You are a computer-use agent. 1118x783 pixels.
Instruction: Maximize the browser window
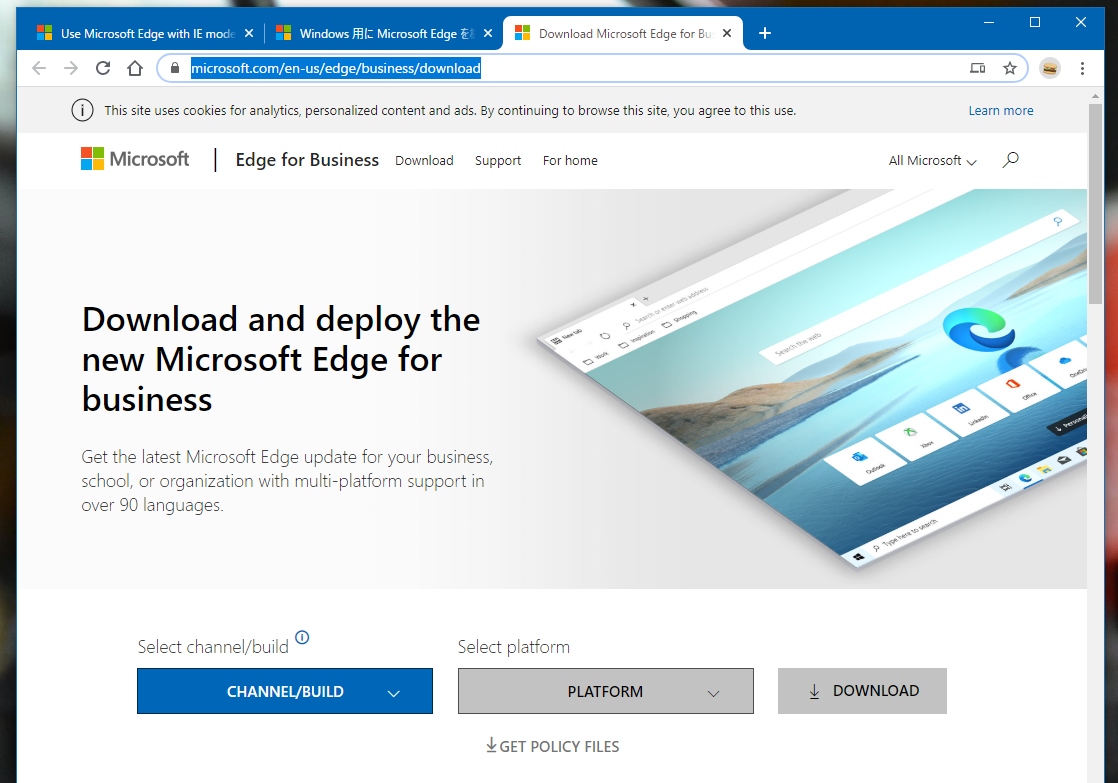click(x=1035, y=22)
